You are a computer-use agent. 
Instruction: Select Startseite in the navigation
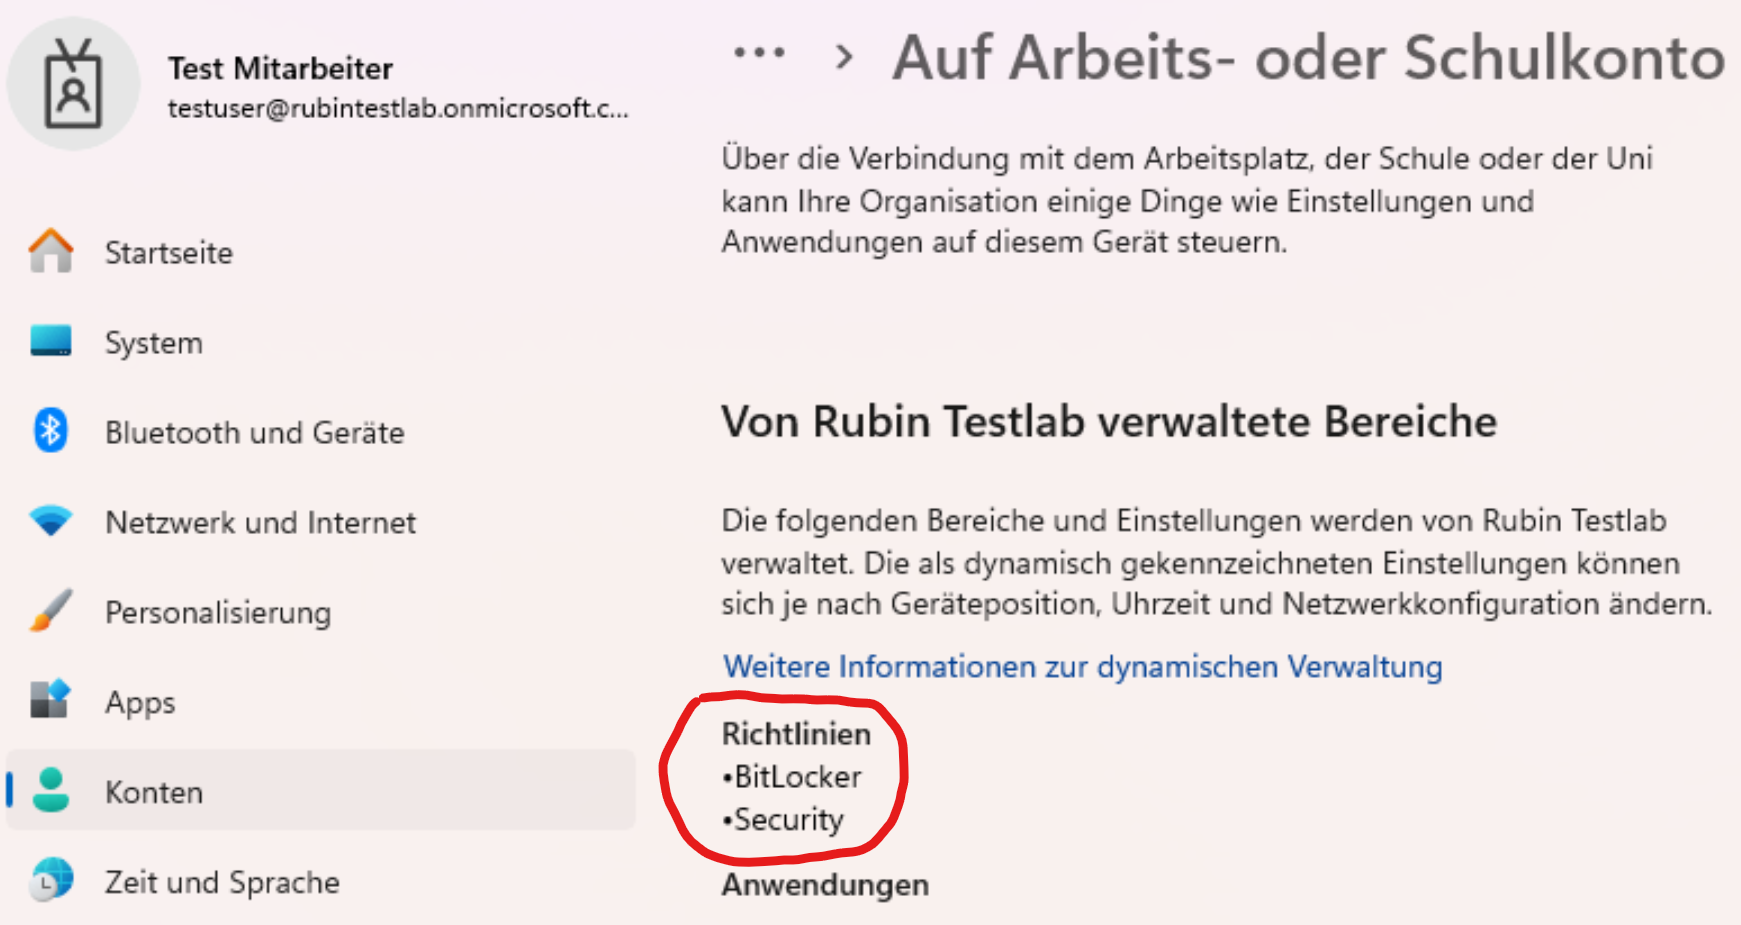[x=169, y=253]
